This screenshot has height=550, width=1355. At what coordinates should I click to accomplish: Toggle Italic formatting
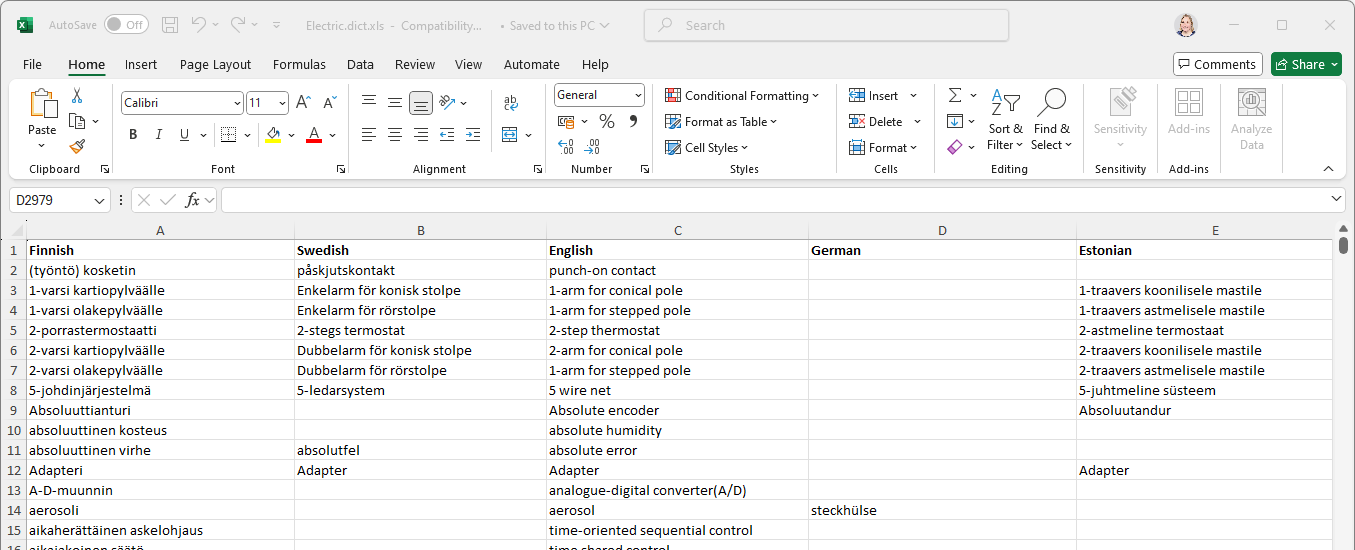[159, 135]
